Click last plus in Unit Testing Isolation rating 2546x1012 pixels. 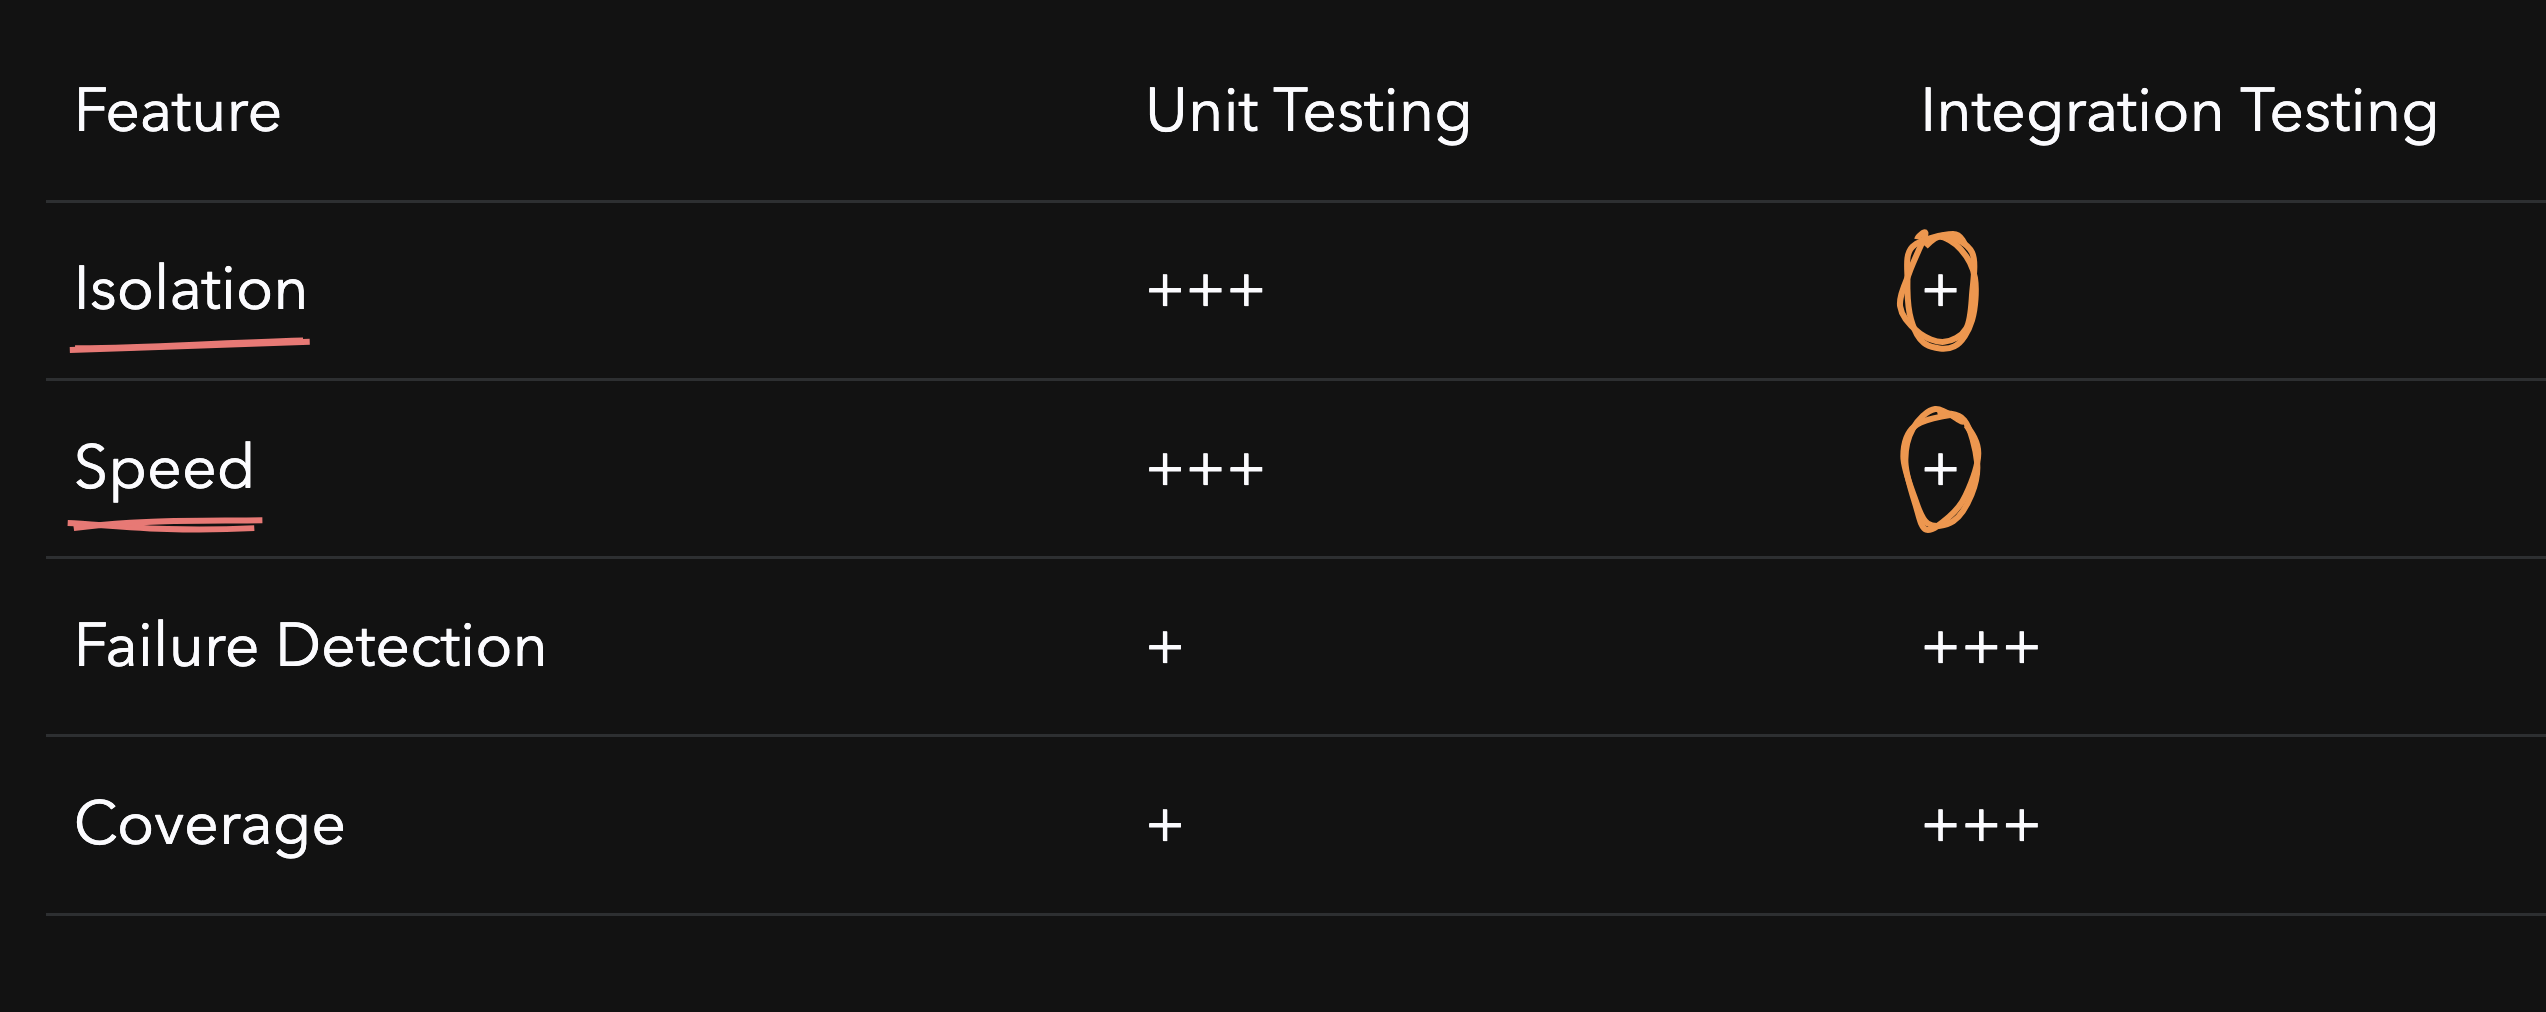coord(1246,291)
